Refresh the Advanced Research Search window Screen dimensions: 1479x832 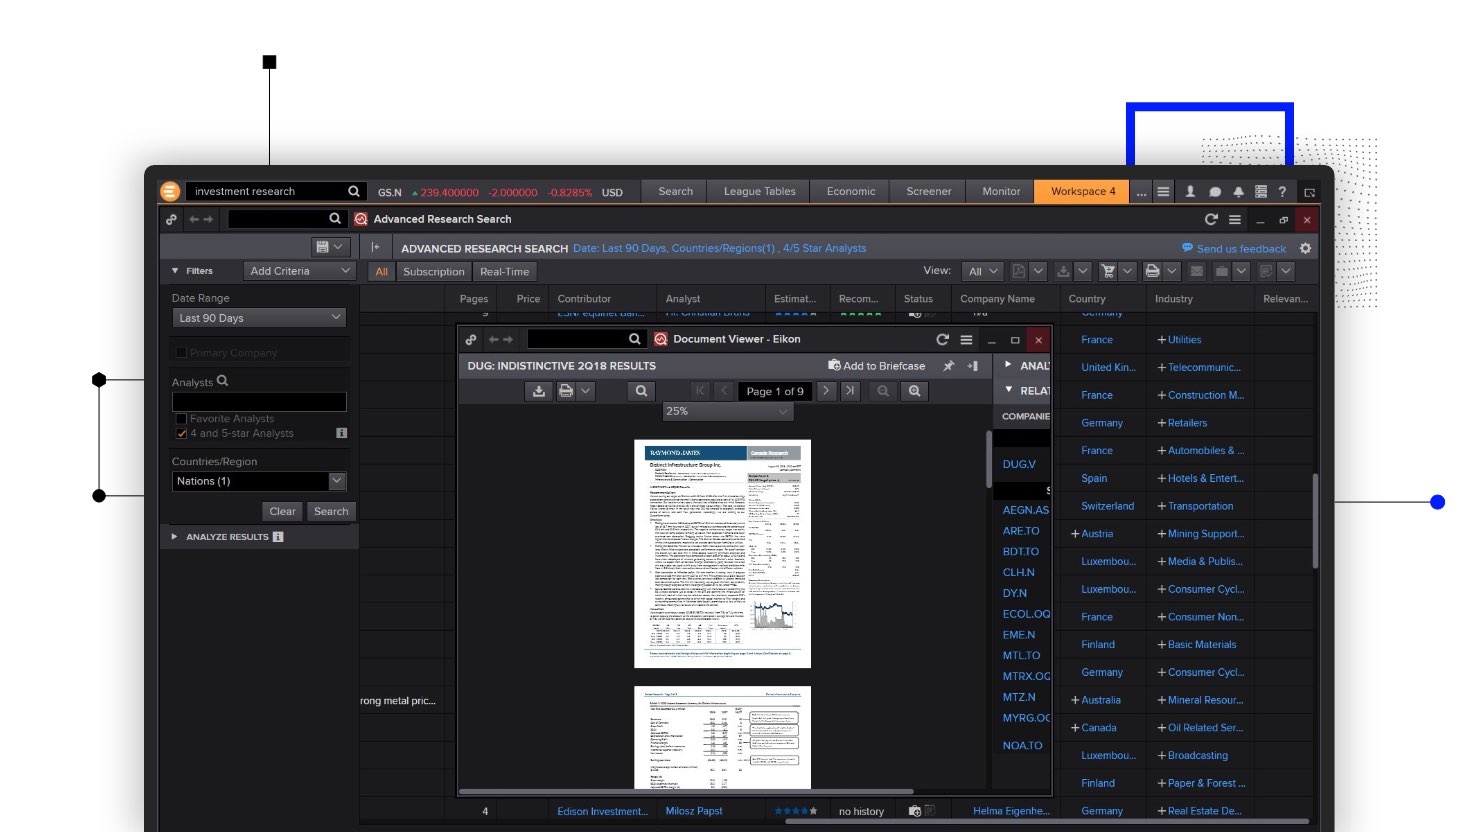click(x=1211, y=219)
